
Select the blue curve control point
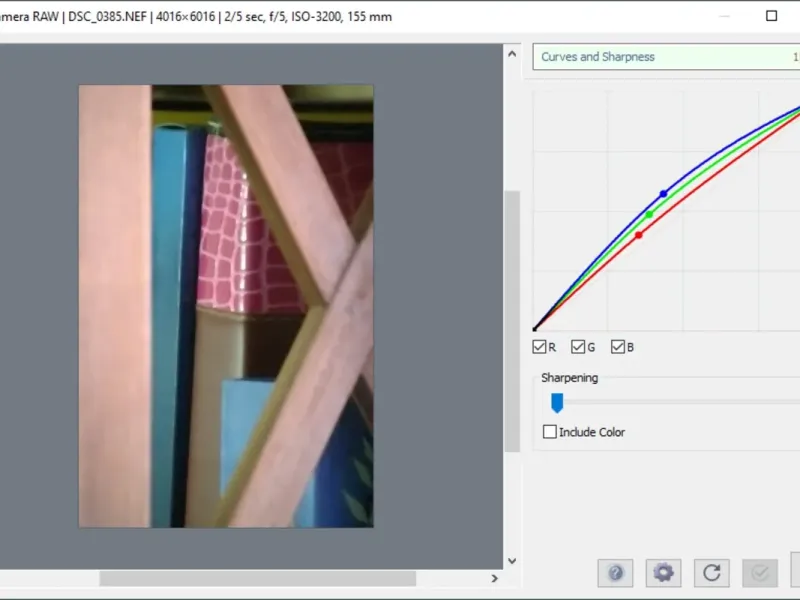(x=663, y=194)
